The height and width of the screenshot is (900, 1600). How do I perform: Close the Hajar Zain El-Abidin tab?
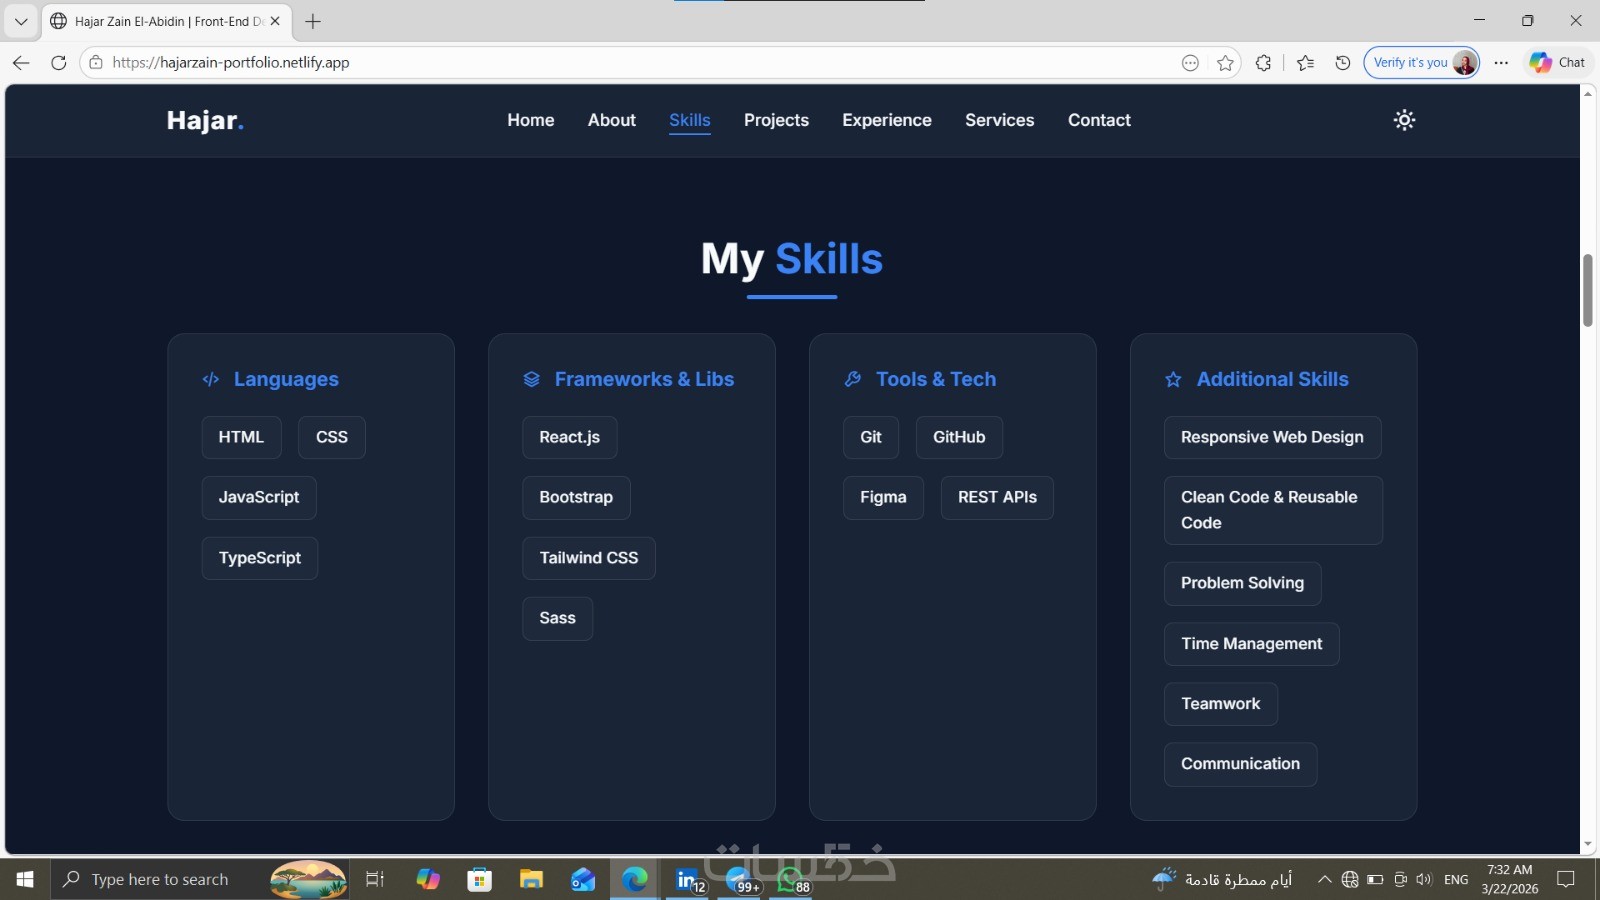coord(275,21)
